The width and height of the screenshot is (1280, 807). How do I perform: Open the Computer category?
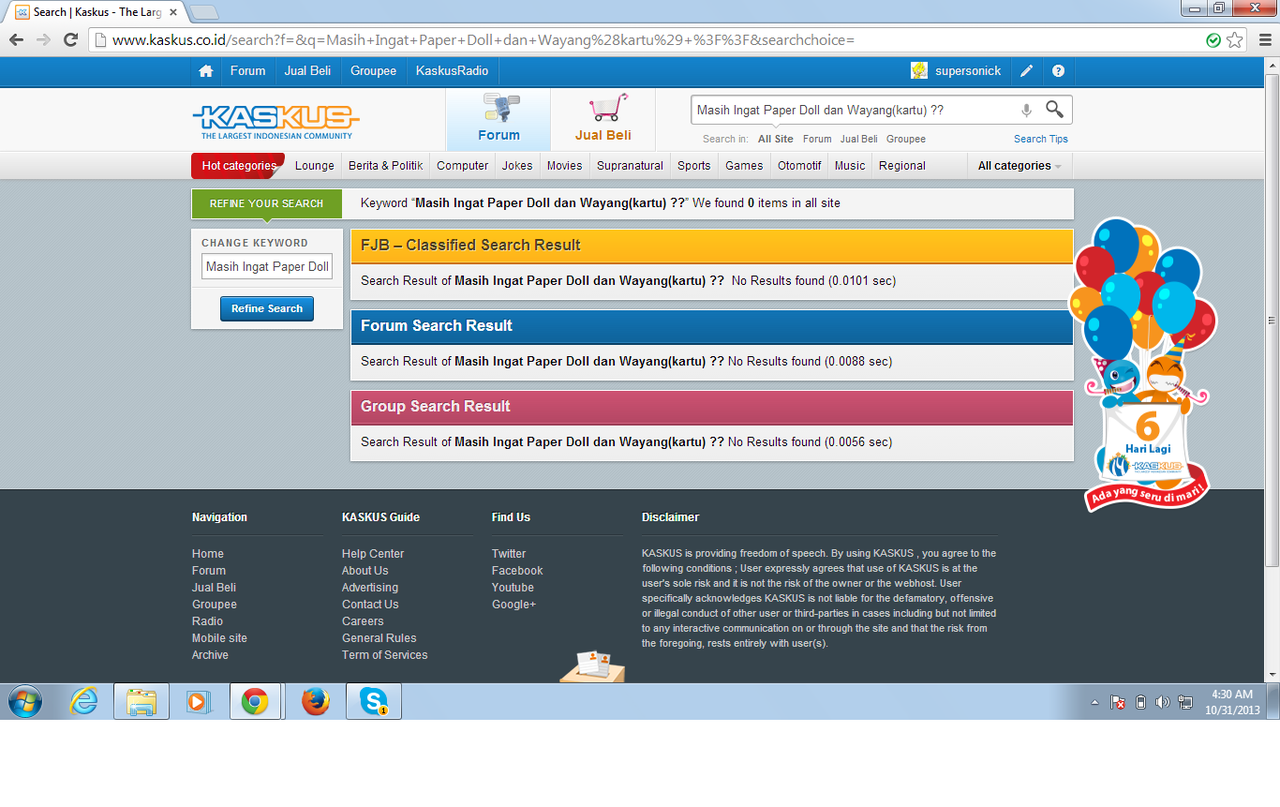(463, 166)
